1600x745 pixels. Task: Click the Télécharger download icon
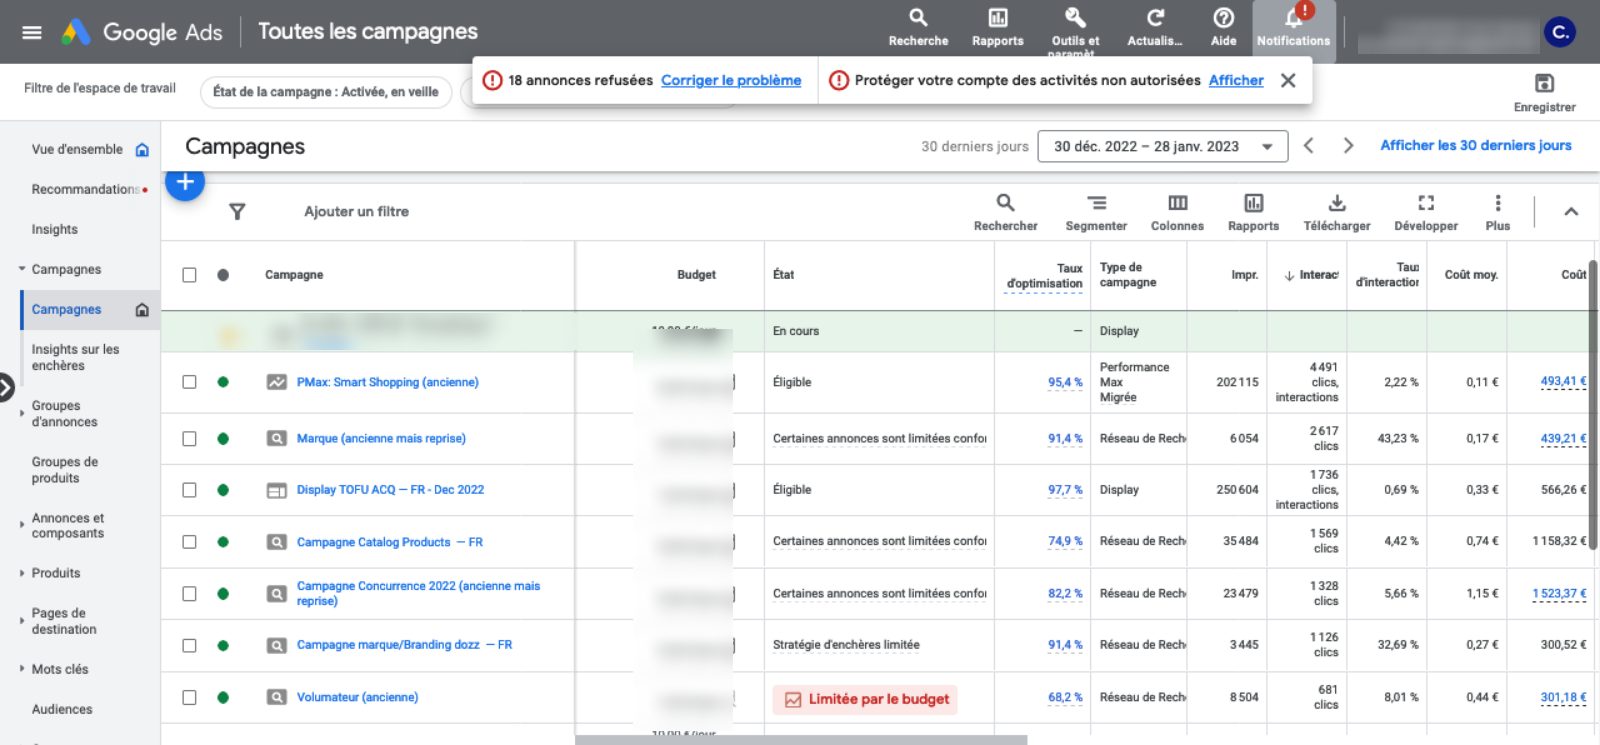tap(1336, 212)
